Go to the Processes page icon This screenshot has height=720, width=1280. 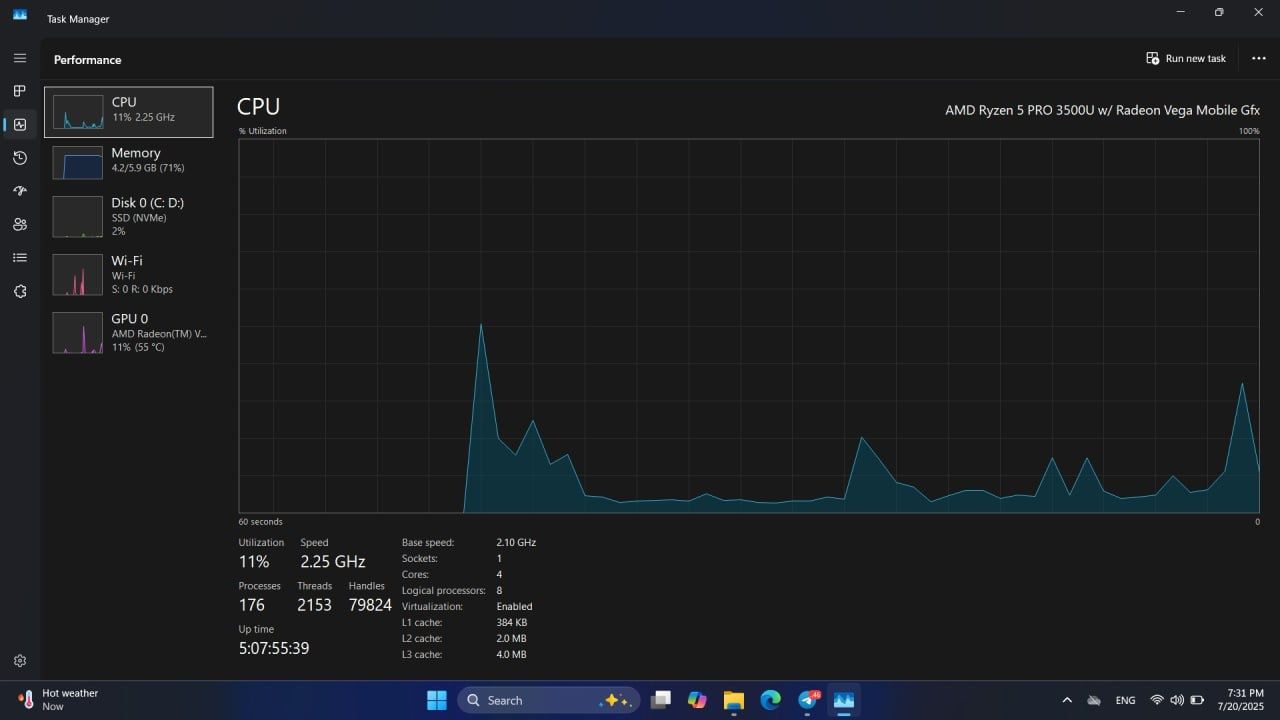[x=20, y=91]
